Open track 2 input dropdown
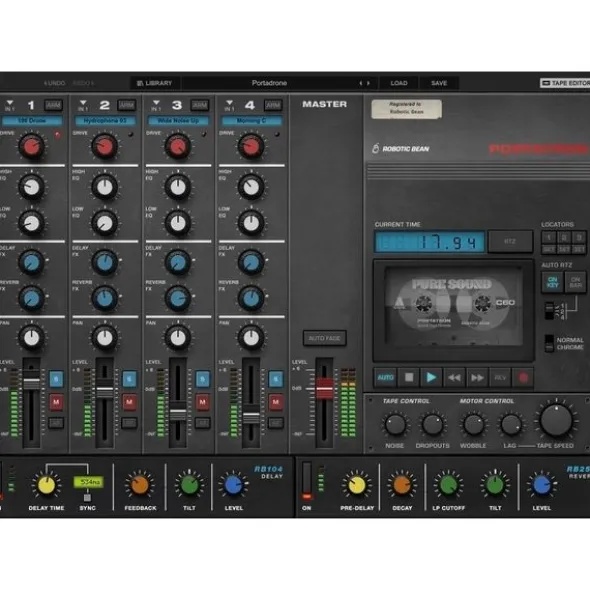This screenshot has height=591, width=590. coord(83,105)
